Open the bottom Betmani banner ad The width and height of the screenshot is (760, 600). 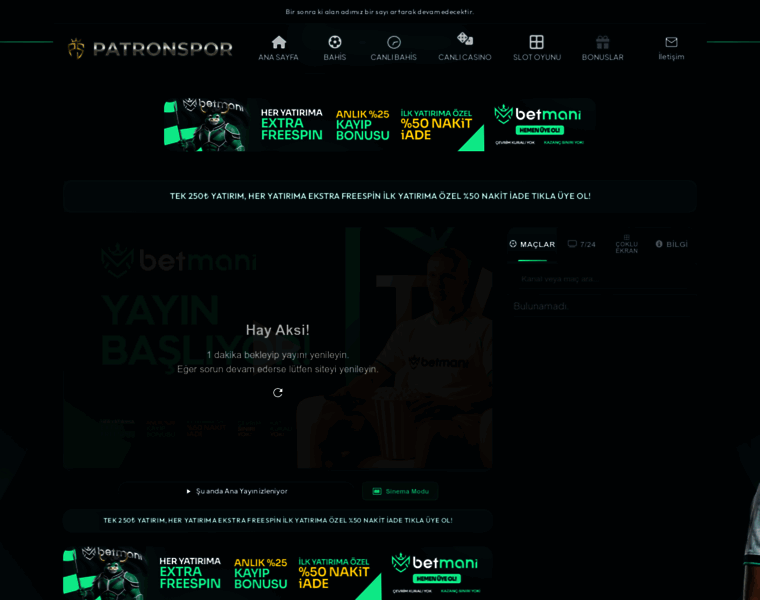(278, 573)
